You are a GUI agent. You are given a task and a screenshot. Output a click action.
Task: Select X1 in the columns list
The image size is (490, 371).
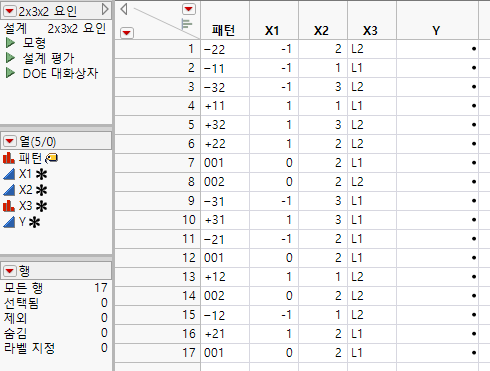point(25,174)
